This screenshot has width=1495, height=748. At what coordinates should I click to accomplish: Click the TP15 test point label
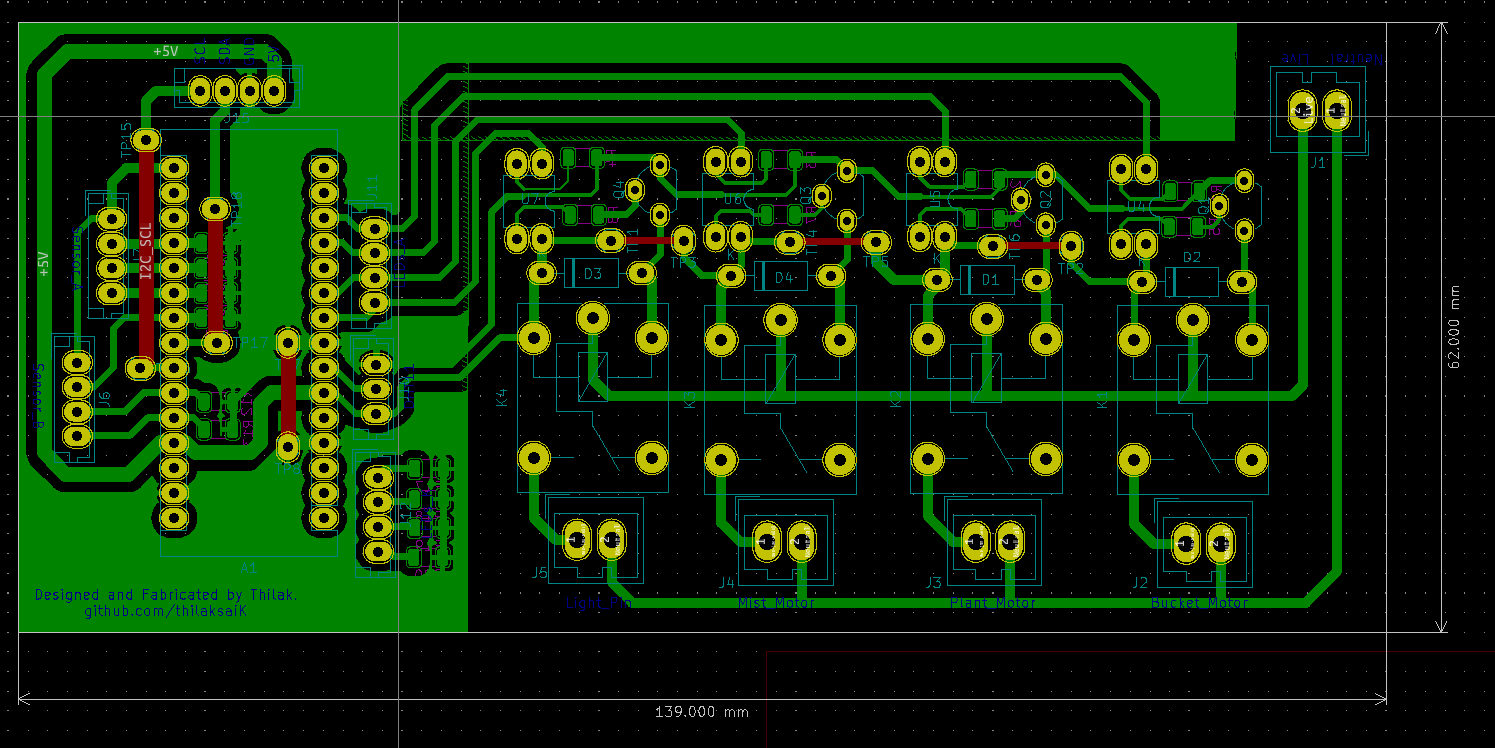point(126,139)
